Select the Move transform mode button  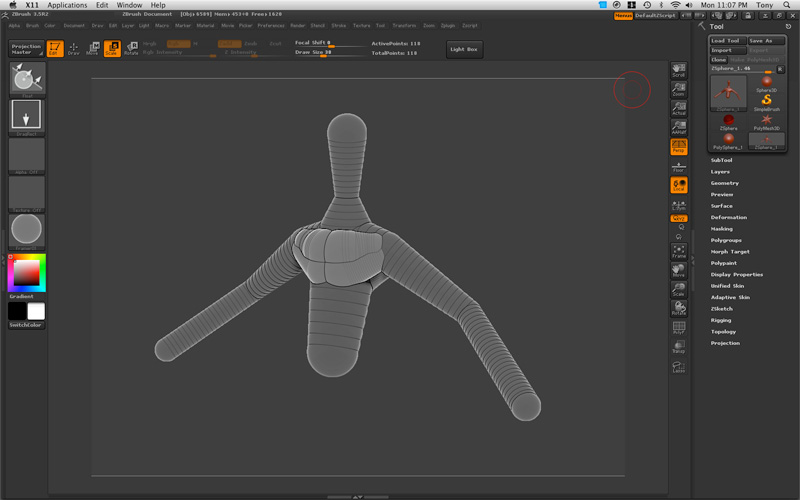[93, 48]
